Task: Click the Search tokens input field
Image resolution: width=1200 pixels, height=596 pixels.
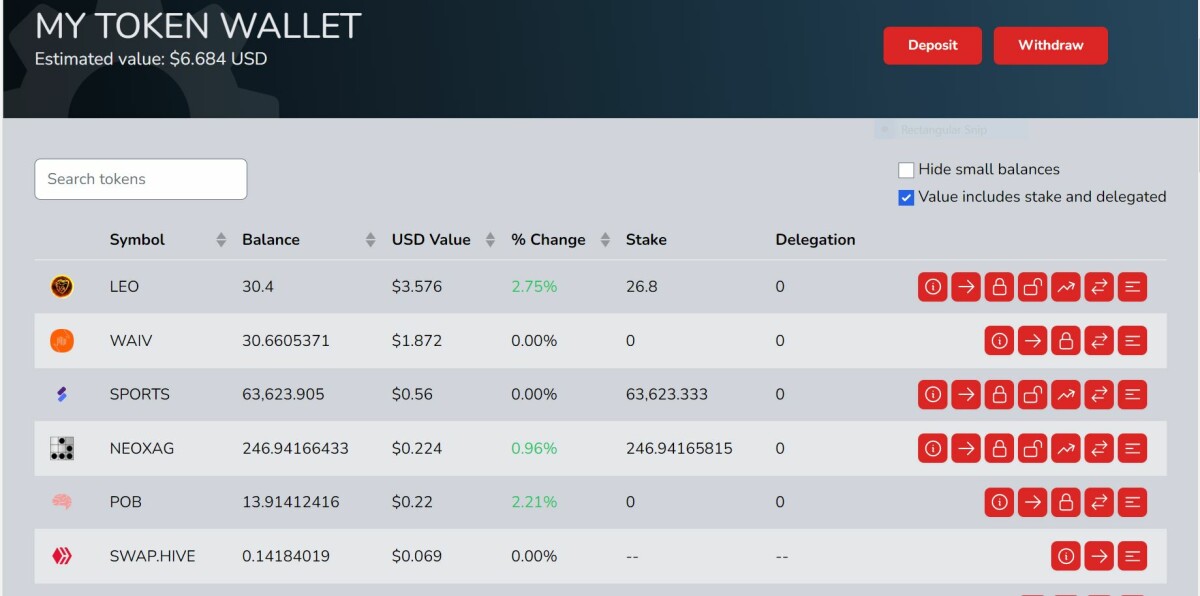Action: coord(140,179)
